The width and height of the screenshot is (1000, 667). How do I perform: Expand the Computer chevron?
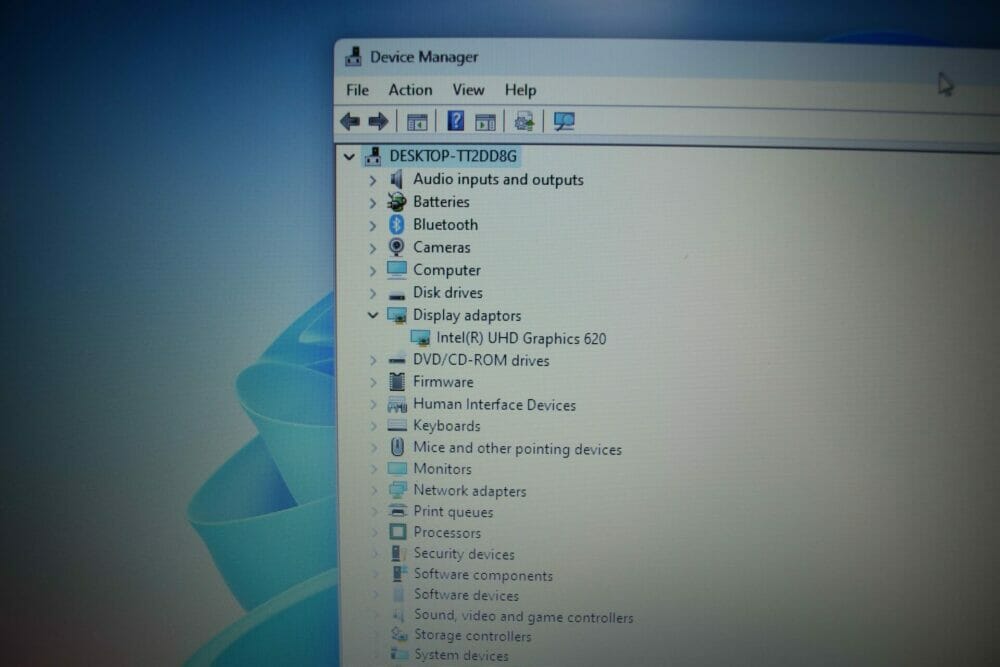(372, 270)
